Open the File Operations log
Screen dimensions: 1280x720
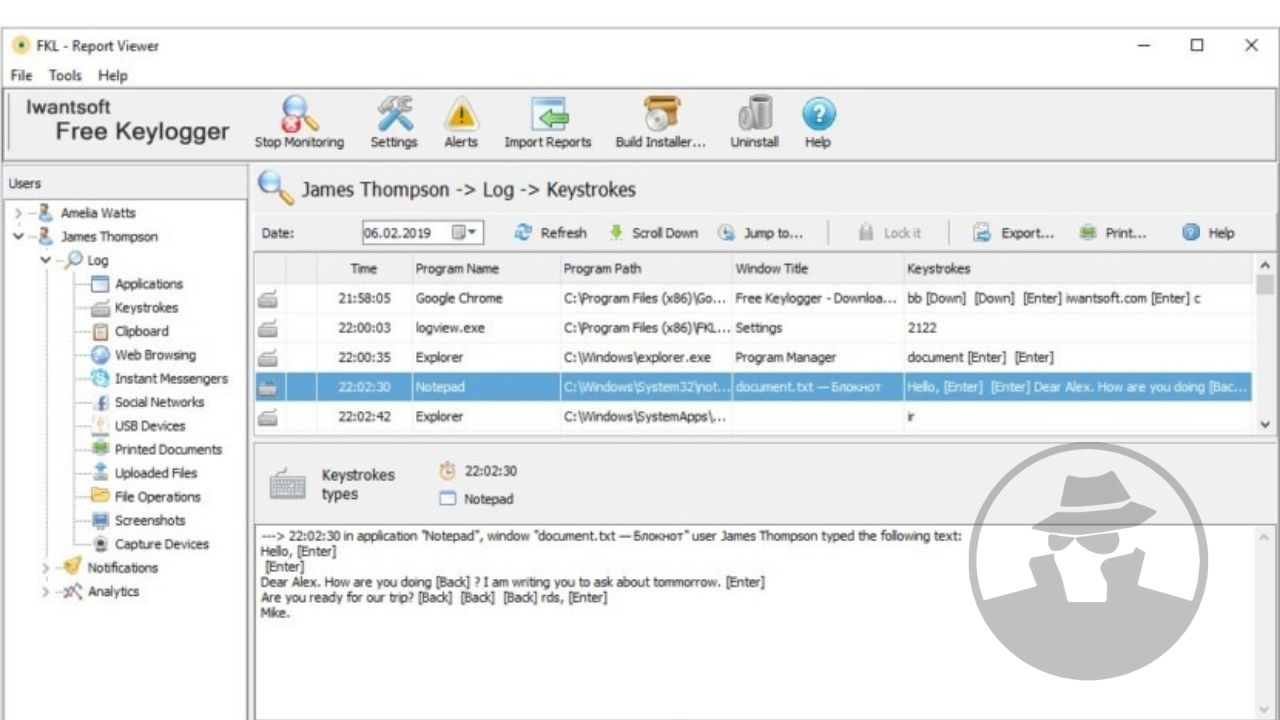[x=157, y=497]
